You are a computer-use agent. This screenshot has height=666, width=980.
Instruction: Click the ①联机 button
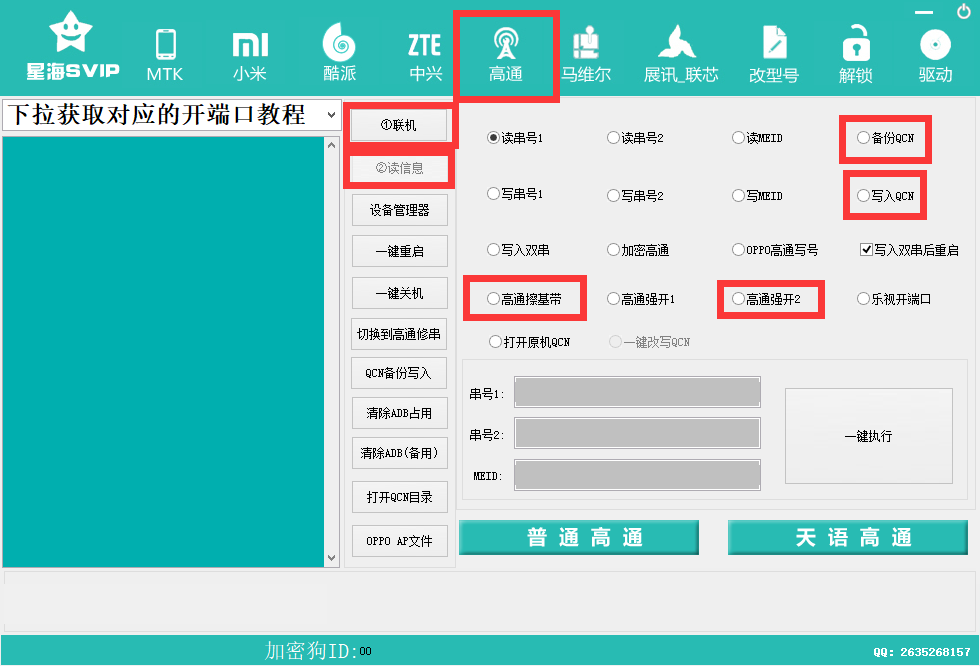(399, 125)
